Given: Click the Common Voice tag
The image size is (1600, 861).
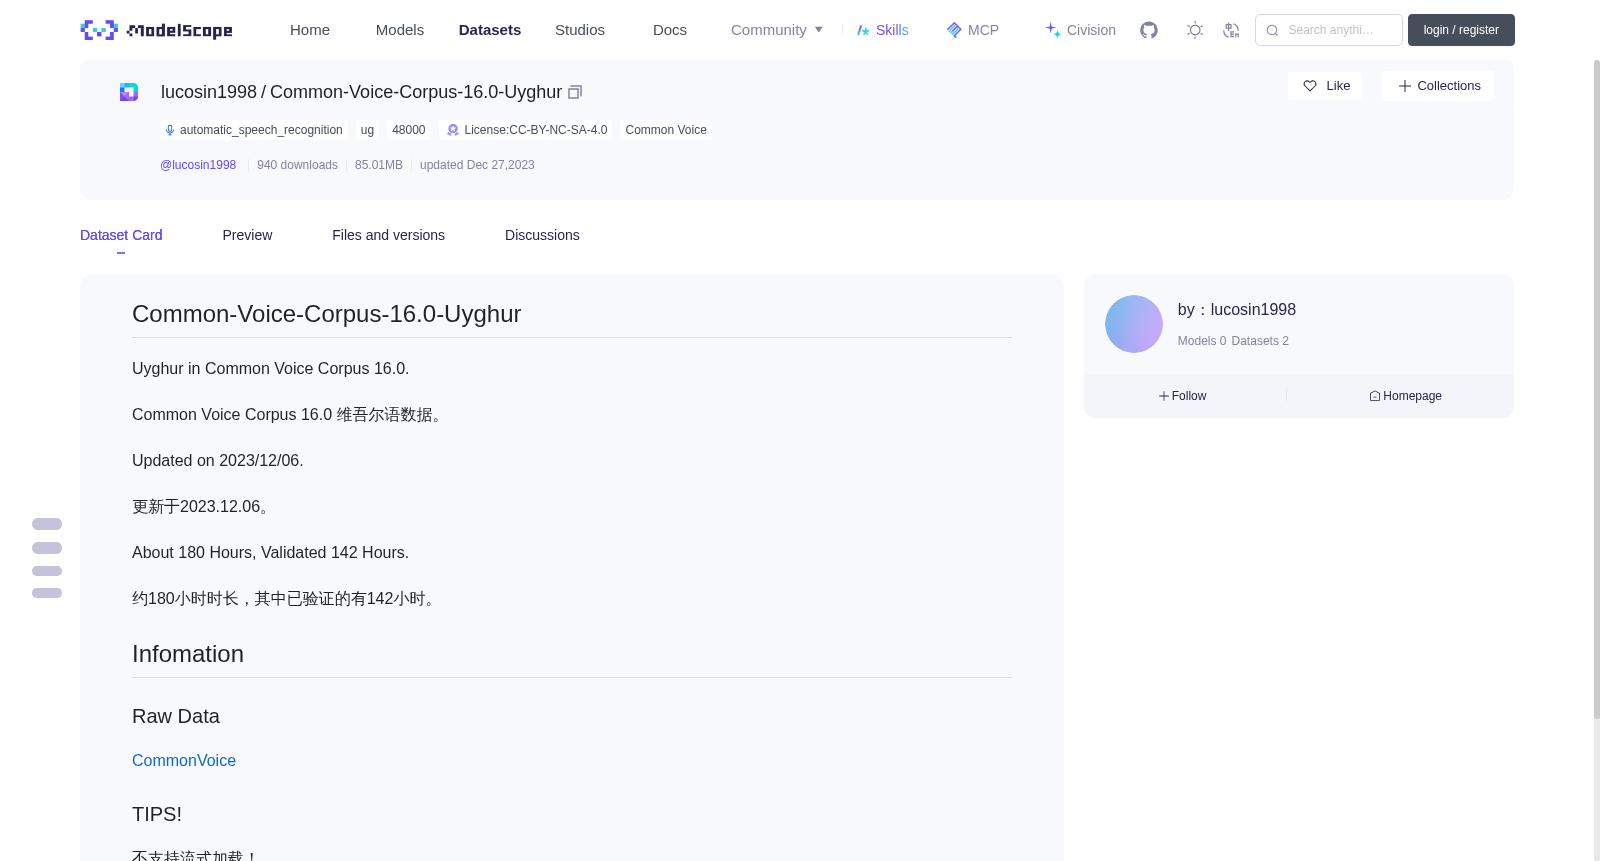Looking at the screenshot, I should click(x=666, y=130).
